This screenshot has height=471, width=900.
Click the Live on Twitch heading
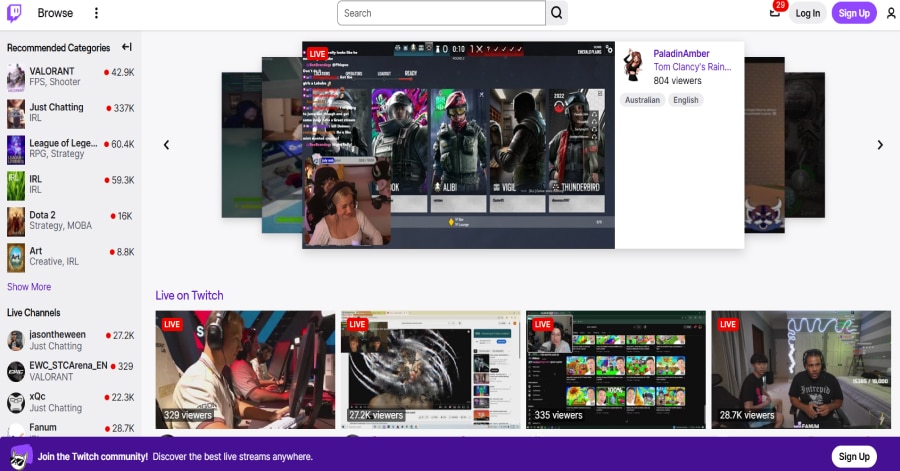click(189, 295)
